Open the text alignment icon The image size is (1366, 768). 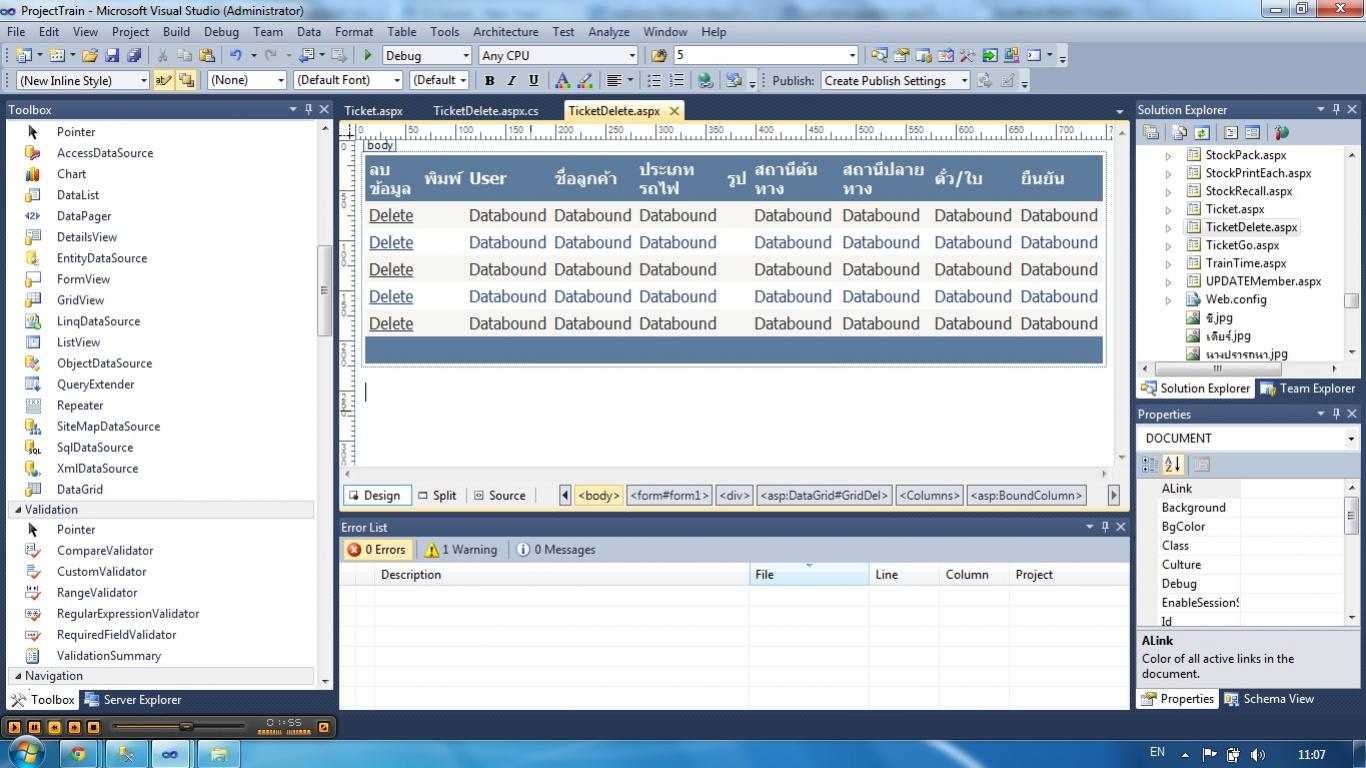click(x=614, y=81)
